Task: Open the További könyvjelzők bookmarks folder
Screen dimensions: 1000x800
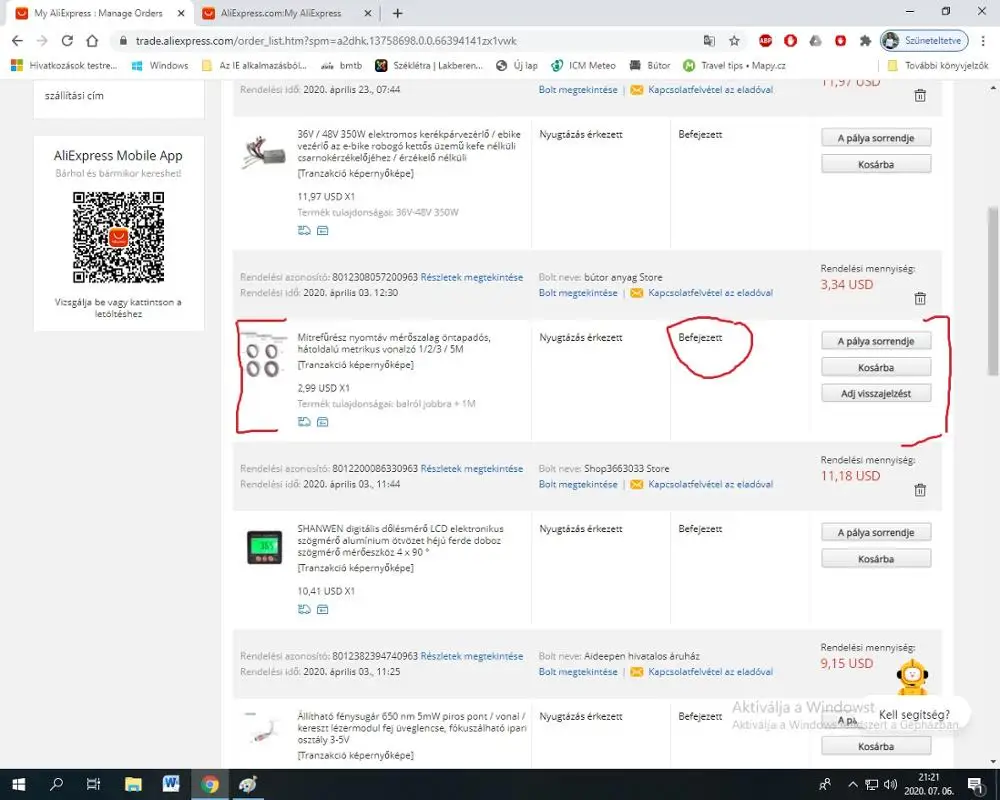Action: (x=938, y=65)
